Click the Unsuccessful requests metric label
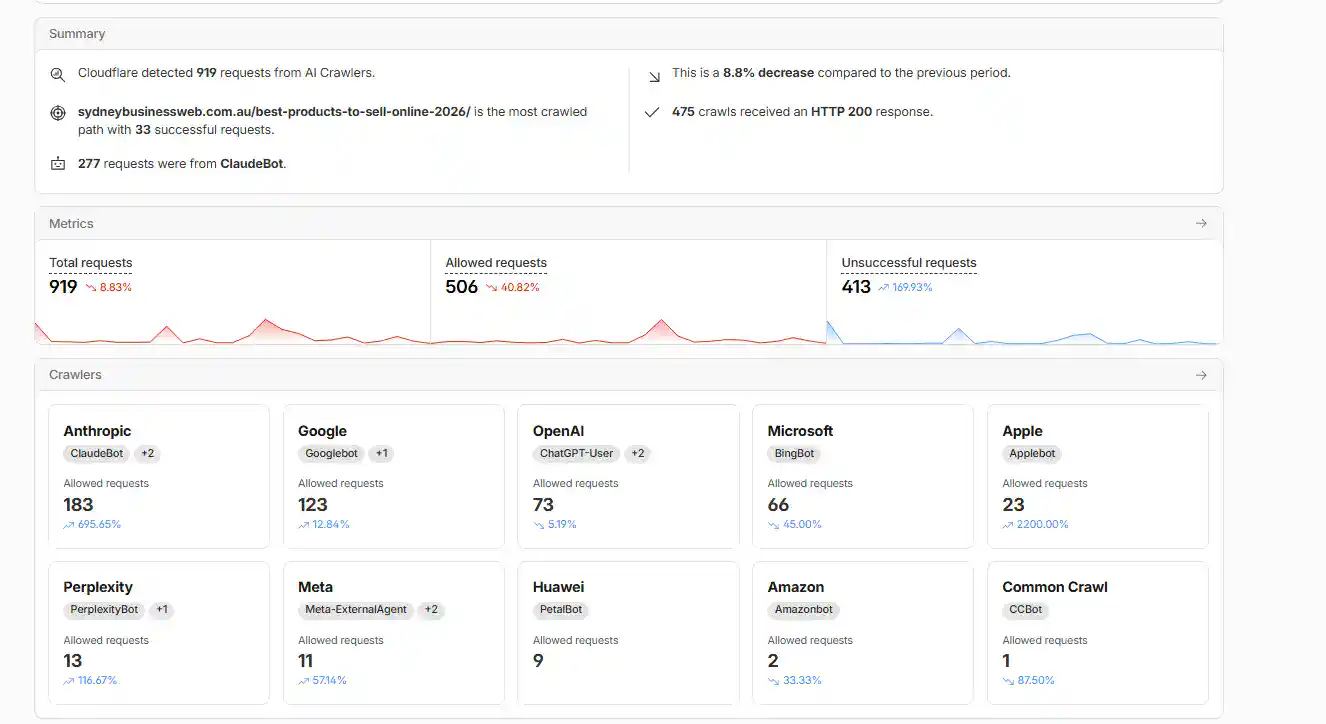 coord(909,263)
